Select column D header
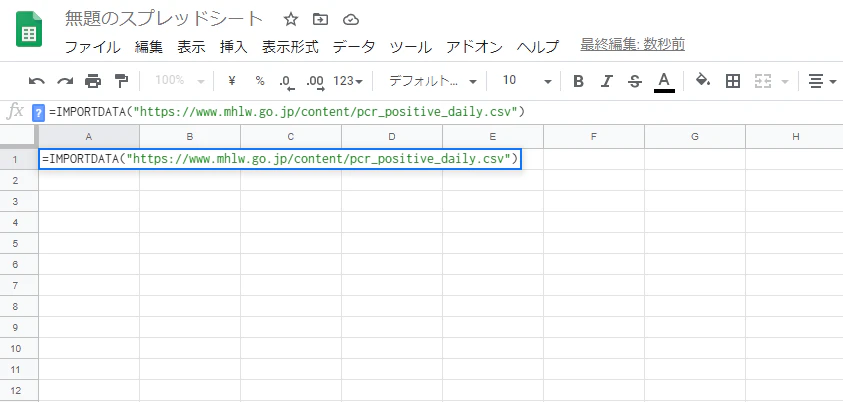 coord(392,137)
